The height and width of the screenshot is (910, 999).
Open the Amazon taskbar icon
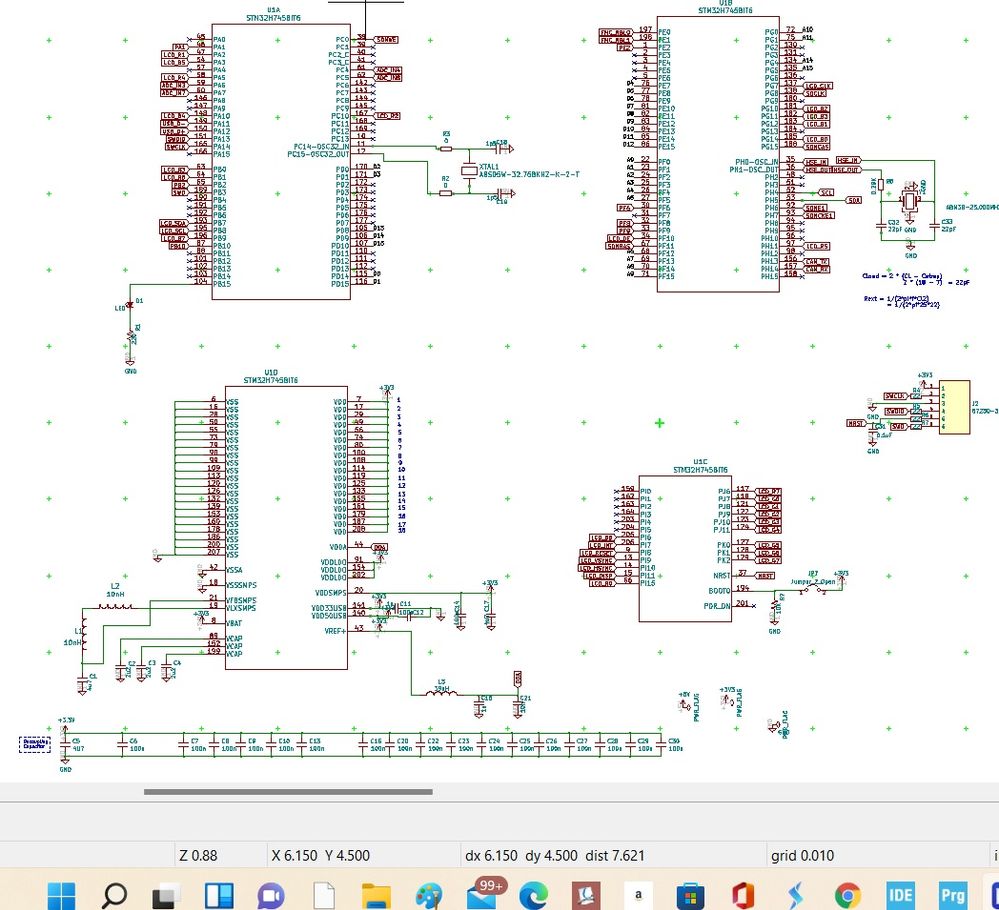(638, 896)
